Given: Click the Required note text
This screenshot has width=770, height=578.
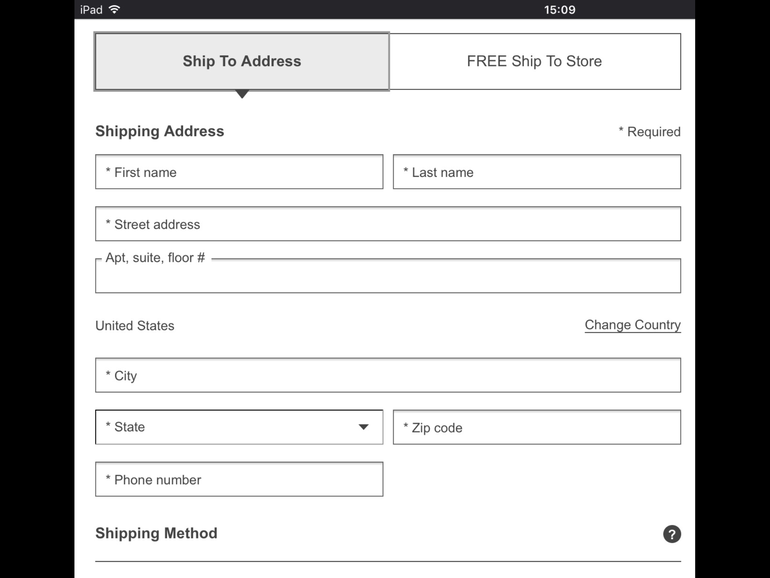Looking at the screenshot, I should (x=649, y=132).
